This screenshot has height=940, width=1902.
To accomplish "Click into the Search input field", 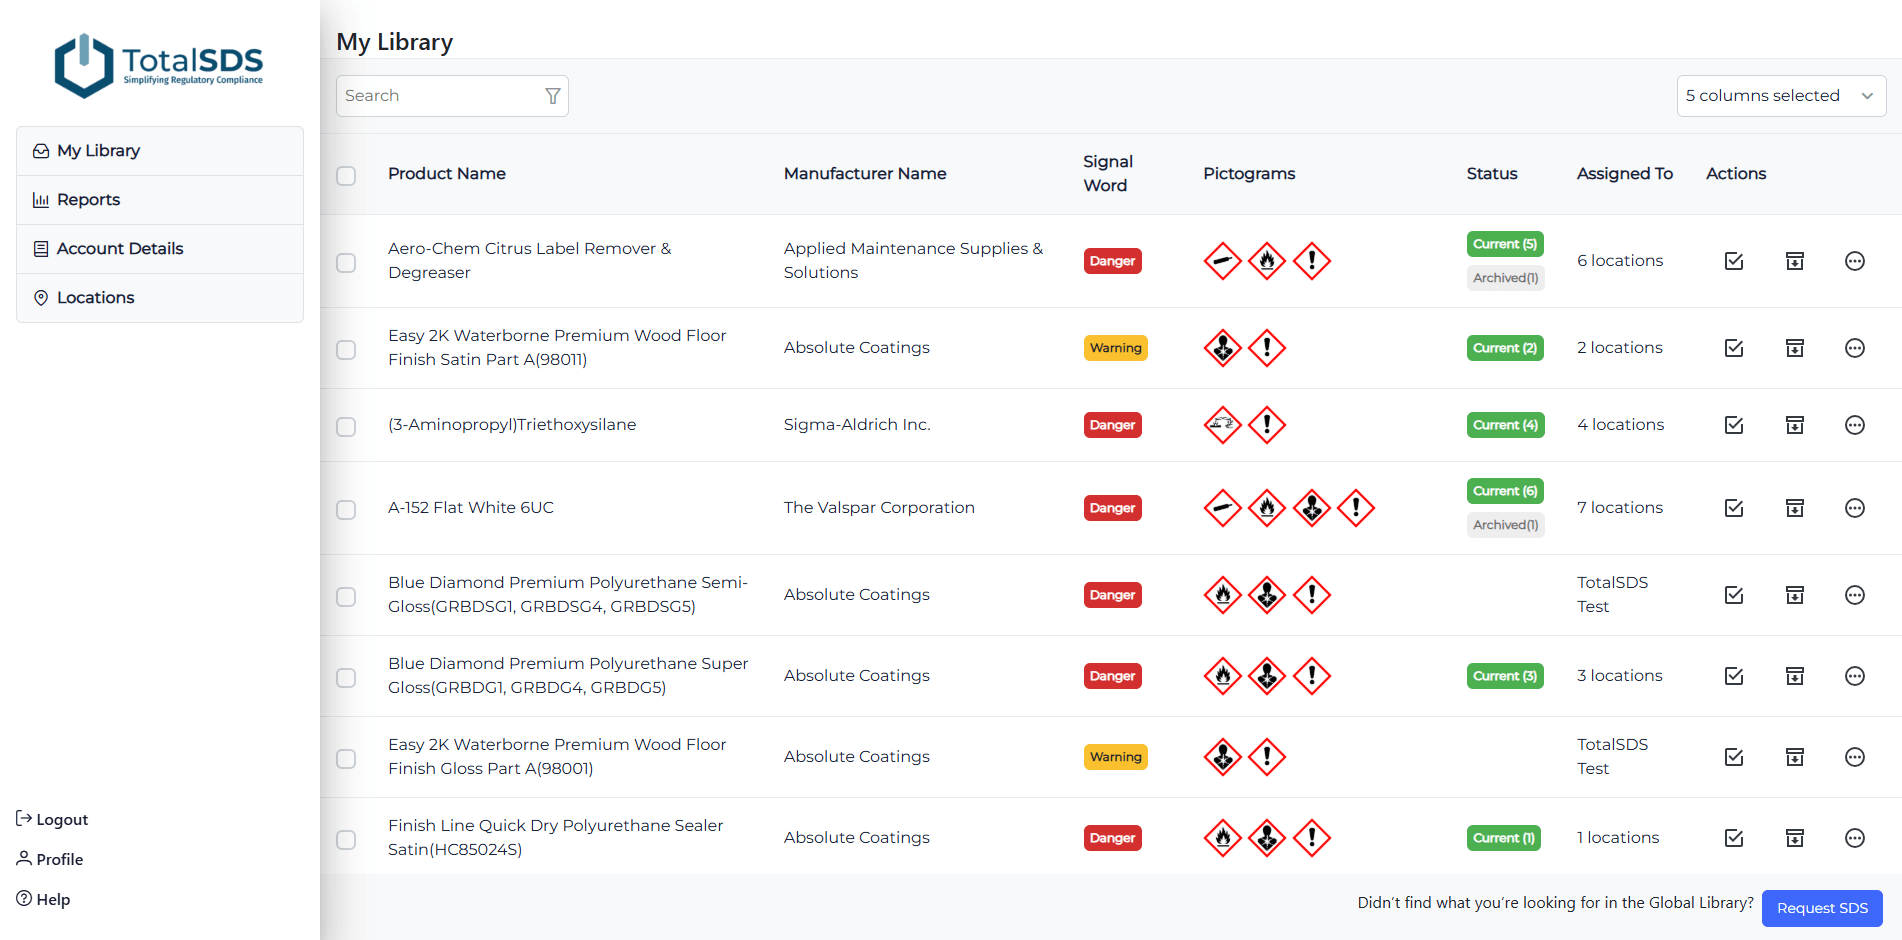I will (x=438, y=96).
